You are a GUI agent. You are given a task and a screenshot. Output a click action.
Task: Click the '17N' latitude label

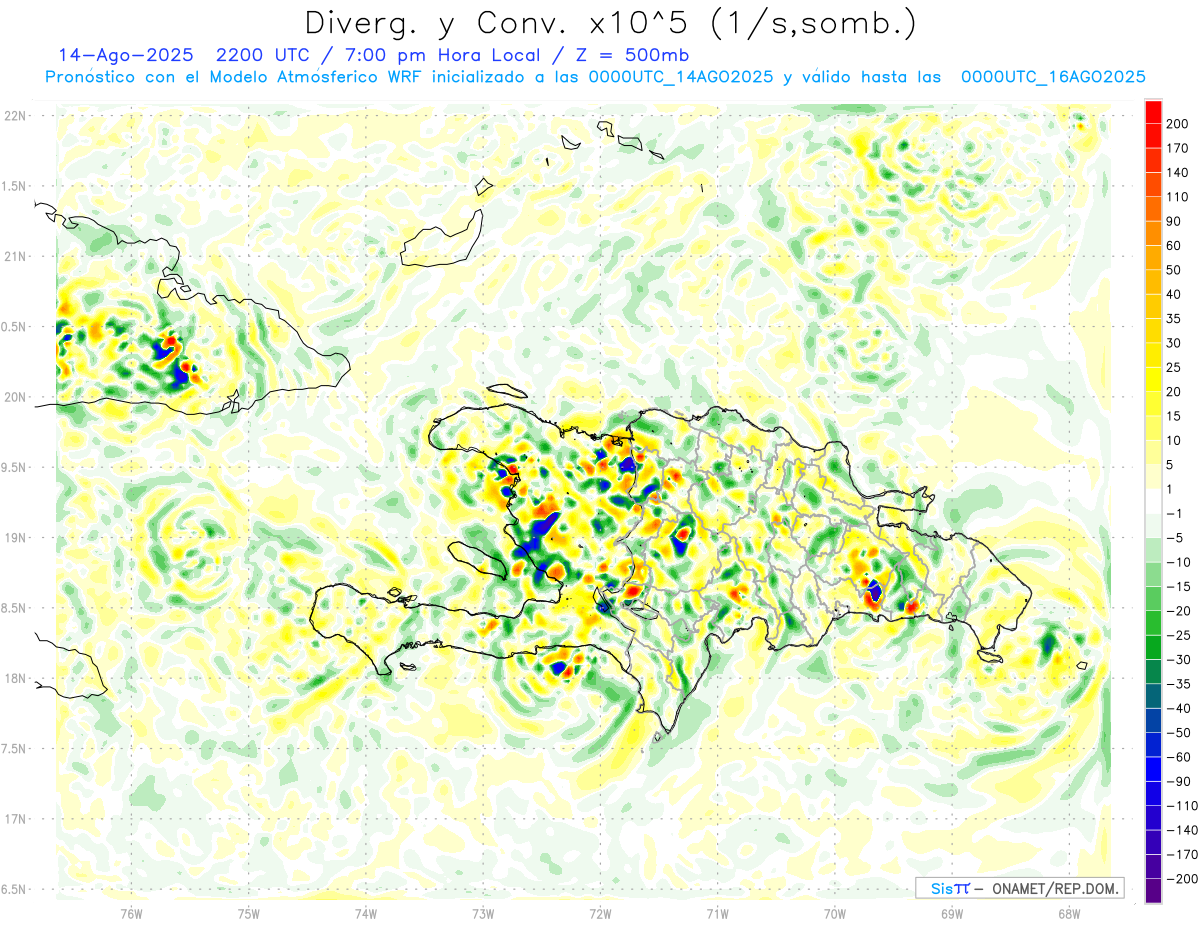(x=15, y=819)
